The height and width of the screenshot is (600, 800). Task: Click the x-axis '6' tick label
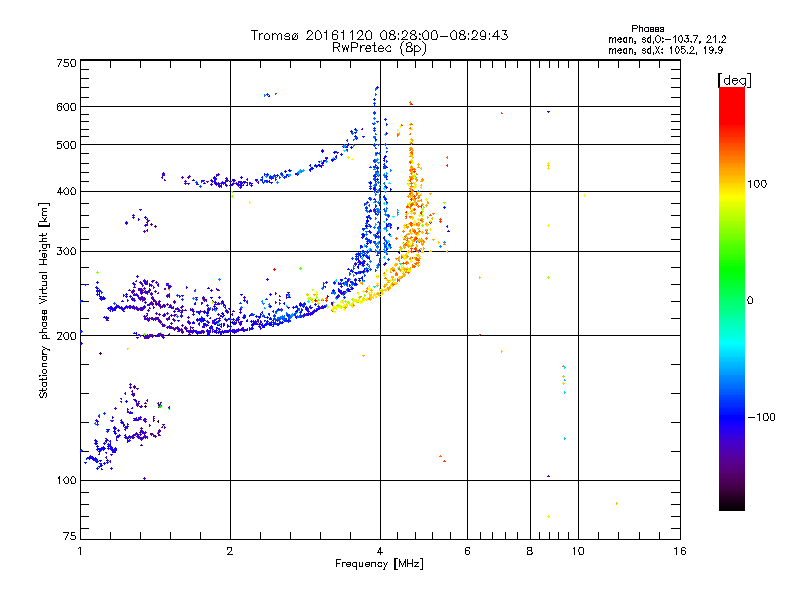click(x=467, y=551)
